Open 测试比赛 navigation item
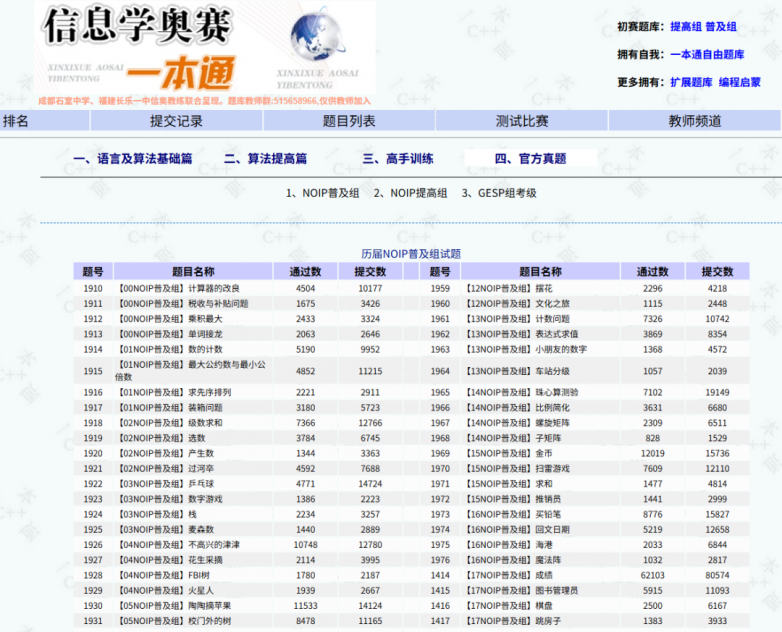 pyautogui.click(x=522, y=121)
